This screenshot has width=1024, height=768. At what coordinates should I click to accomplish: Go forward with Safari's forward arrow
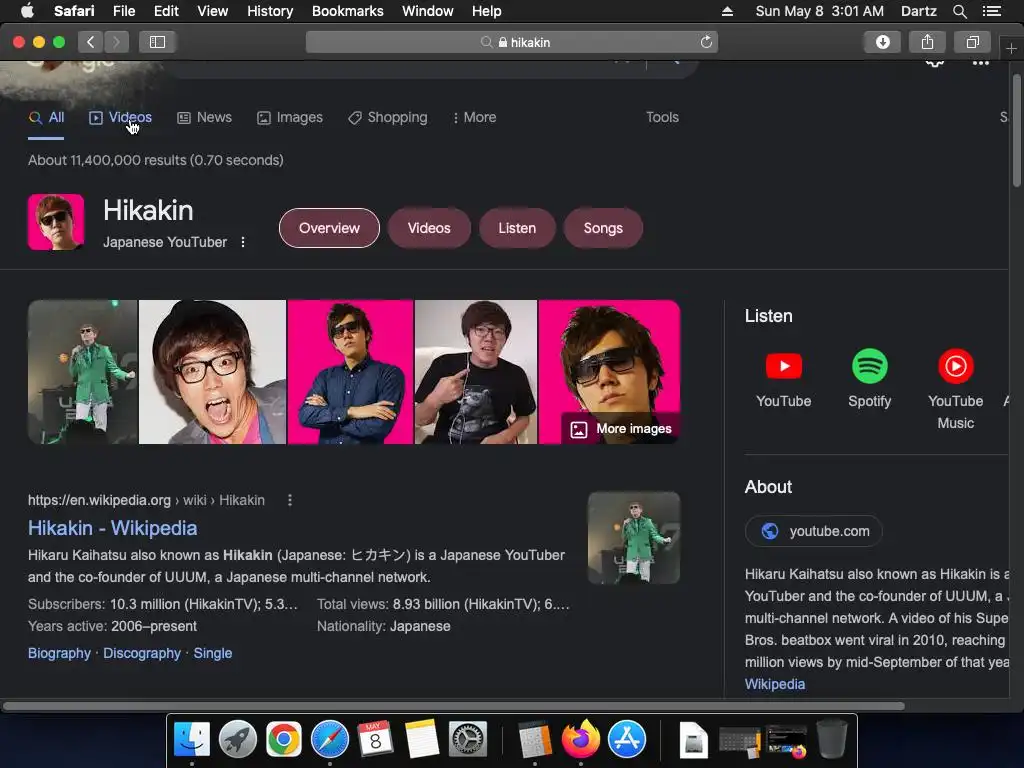click(116, 42)
